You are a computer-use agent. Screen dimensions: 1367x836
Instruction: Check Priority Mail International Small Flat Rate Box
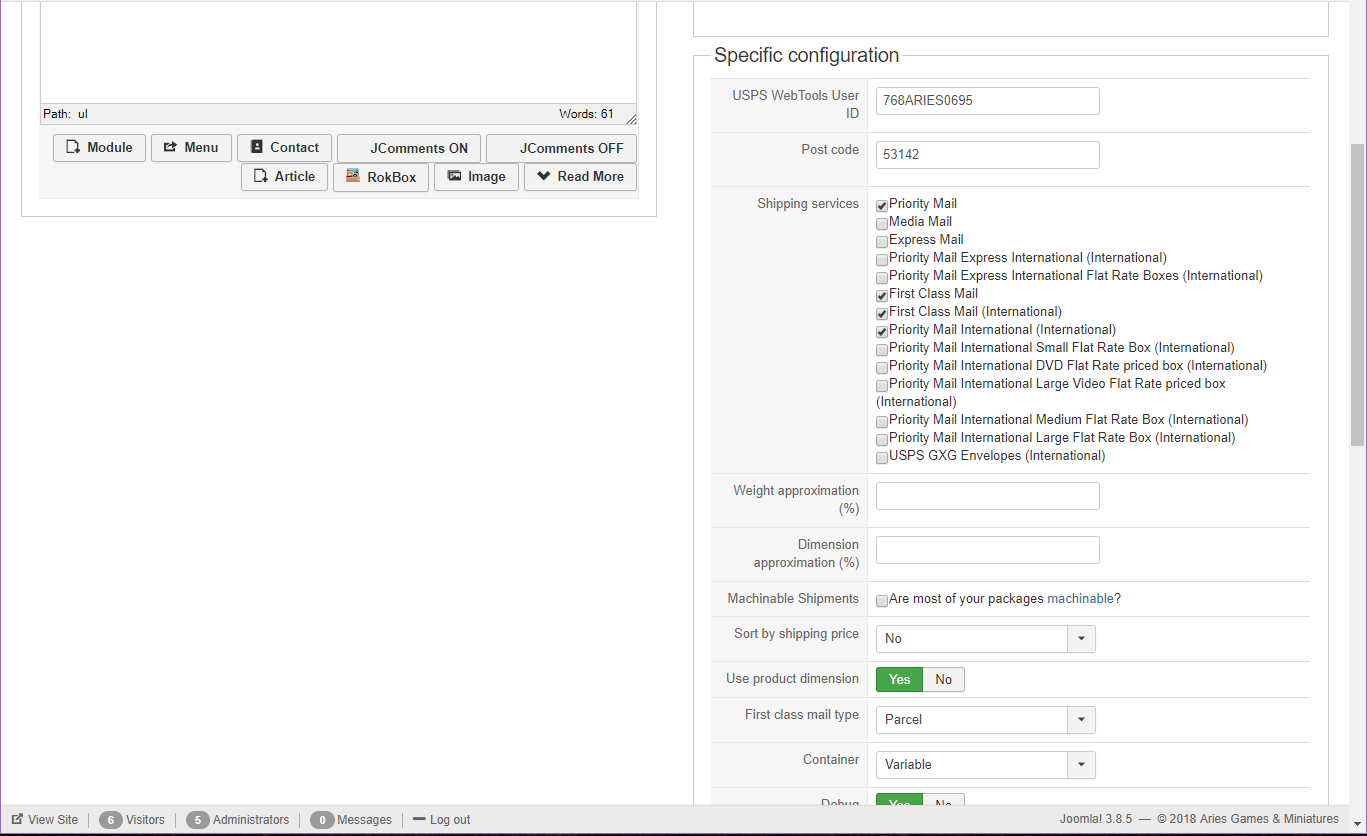pyautogui.click(x=882, y=349)
